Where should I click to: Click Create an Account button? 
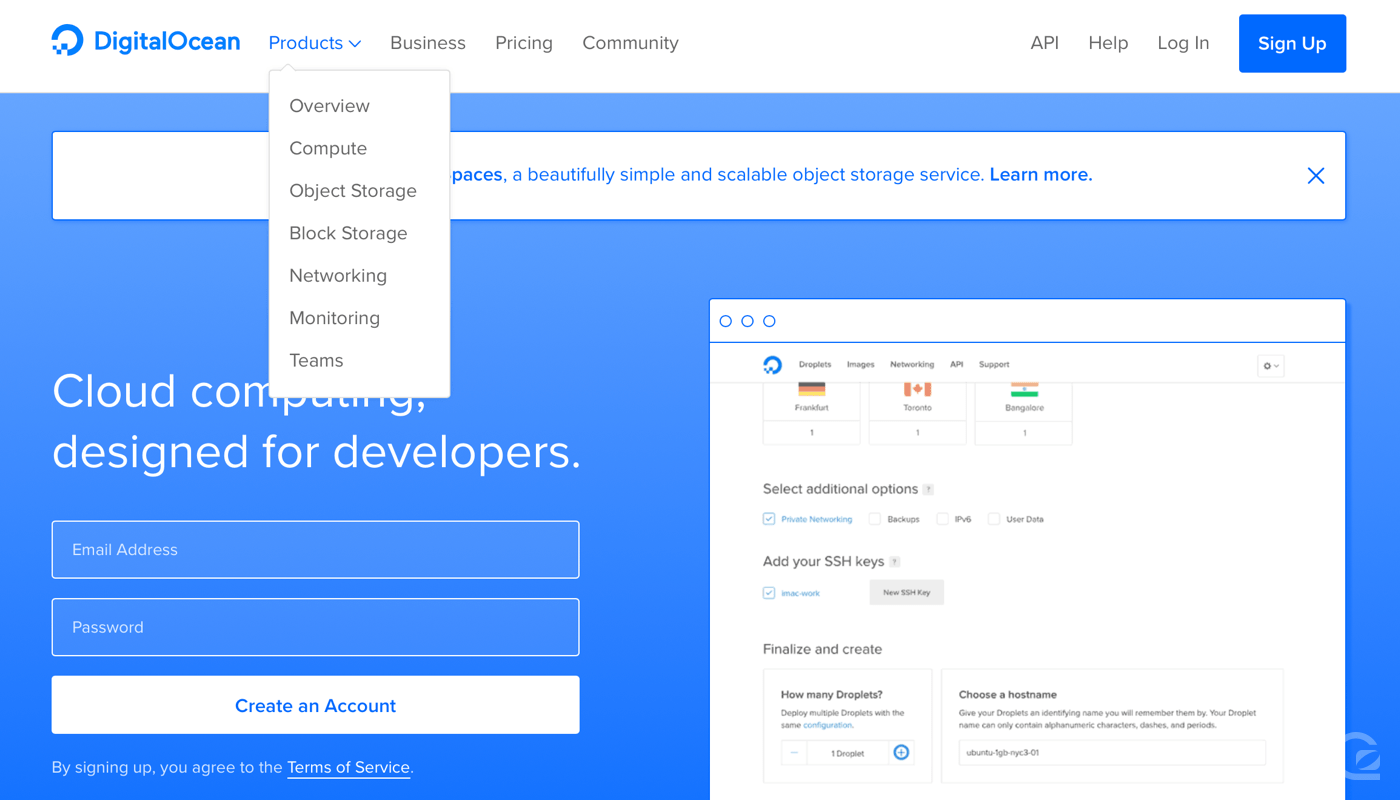point(315,705)
